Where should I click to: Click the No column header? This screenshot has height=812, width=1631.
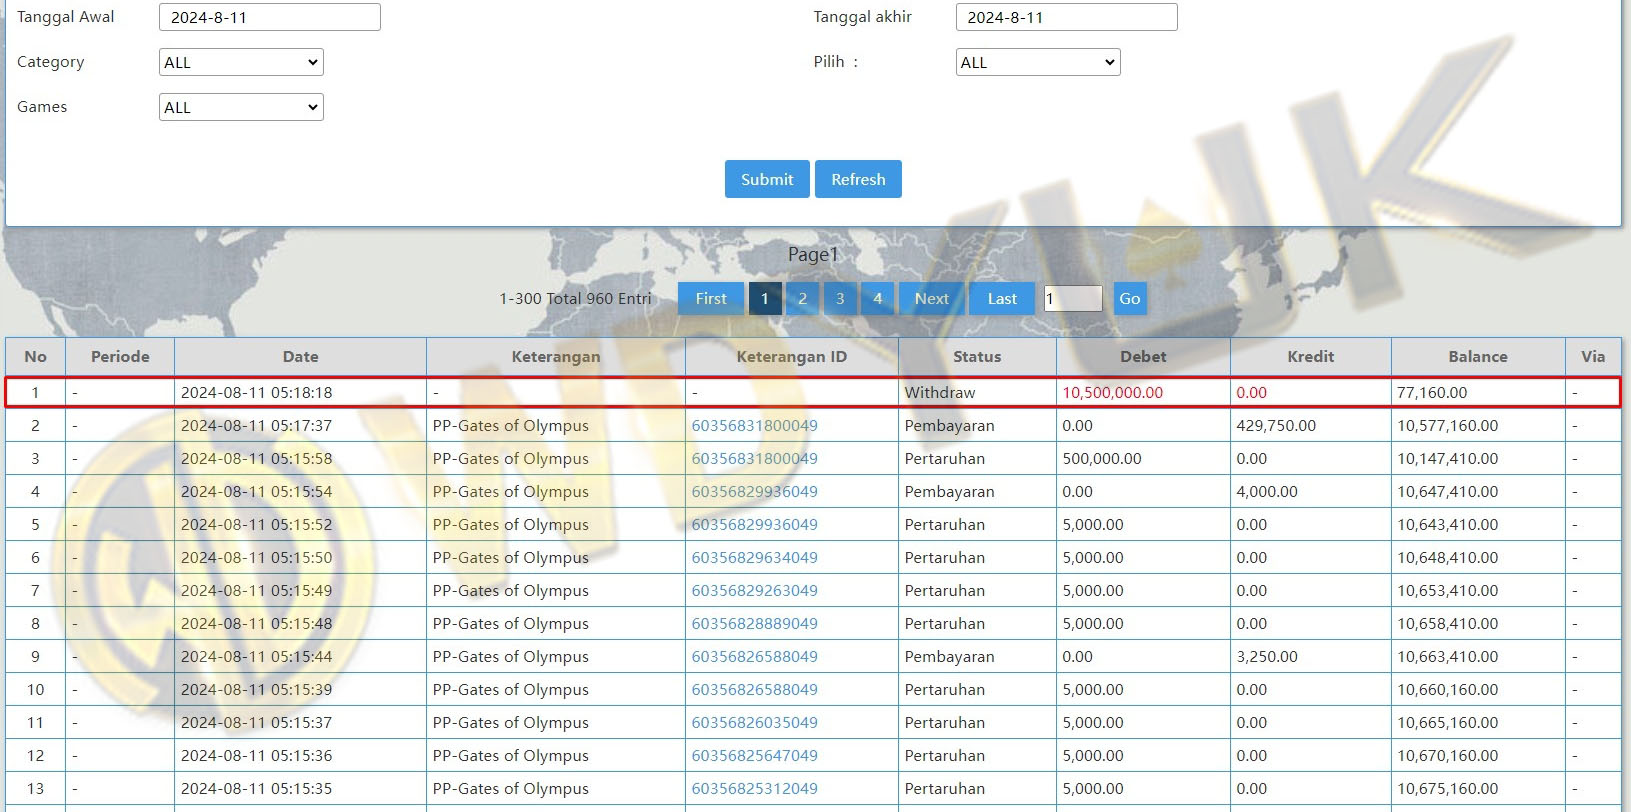pyautogui.click(x=35, y=356)
